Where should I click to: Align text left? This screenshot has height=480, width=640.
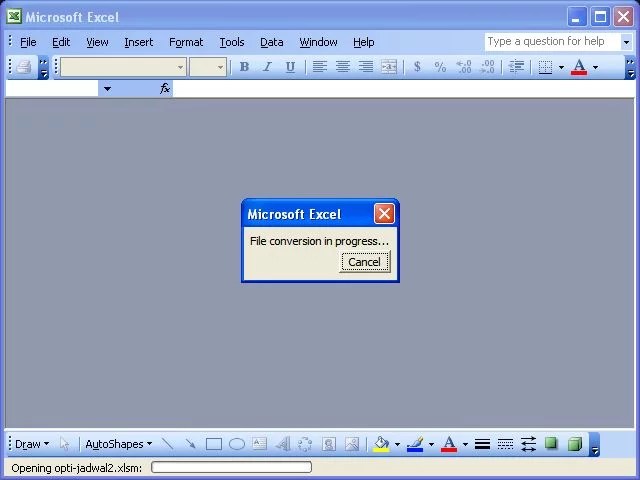320,67
